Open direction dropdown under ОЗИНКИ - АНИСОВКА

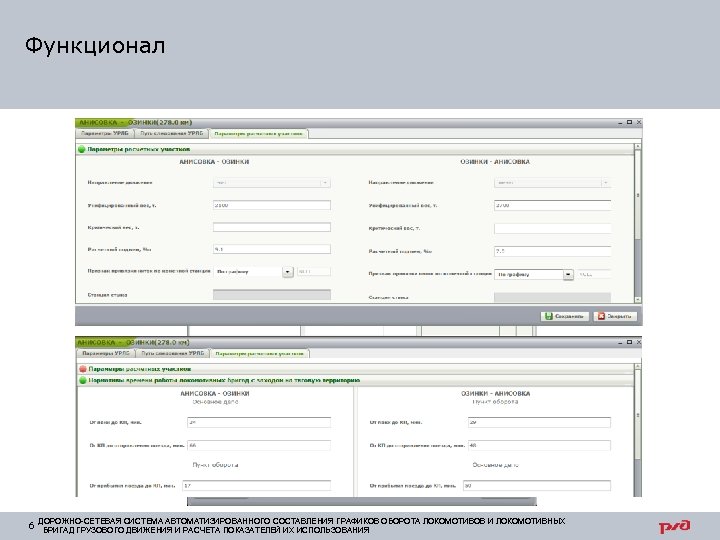(552, 183)
